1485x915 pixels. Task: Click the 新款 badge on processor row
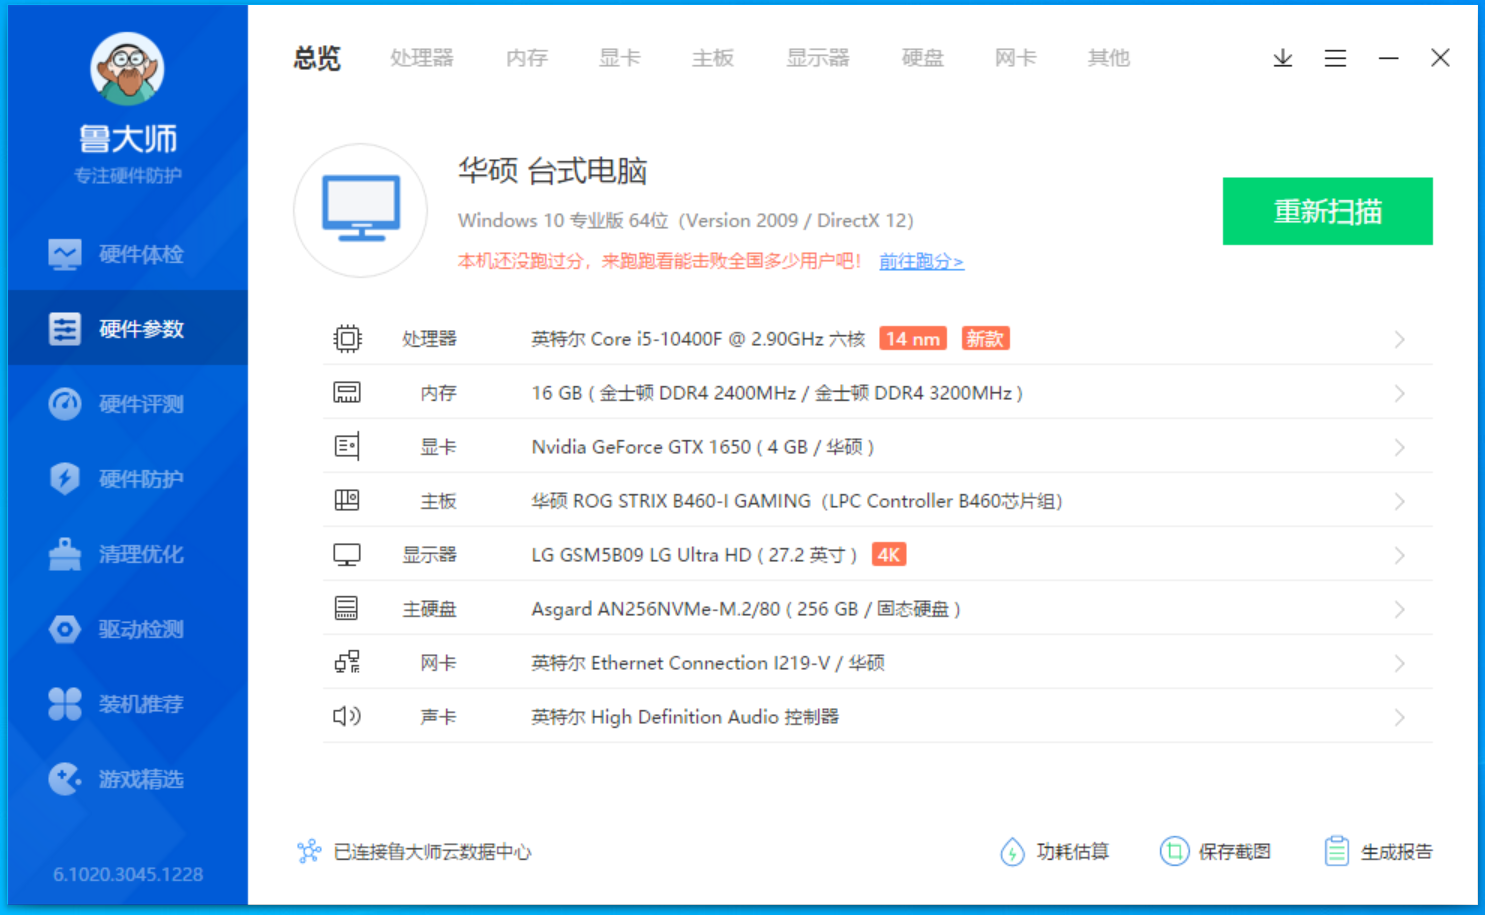pyautogui.click(x=985, y=339)
